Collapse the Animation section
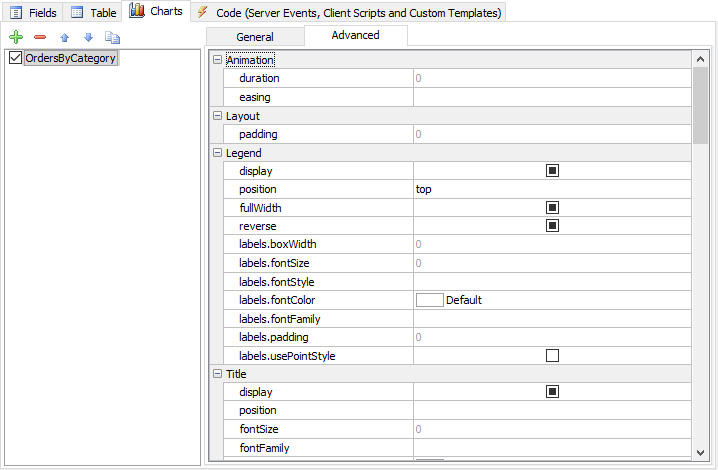 [x=218, y=61]
